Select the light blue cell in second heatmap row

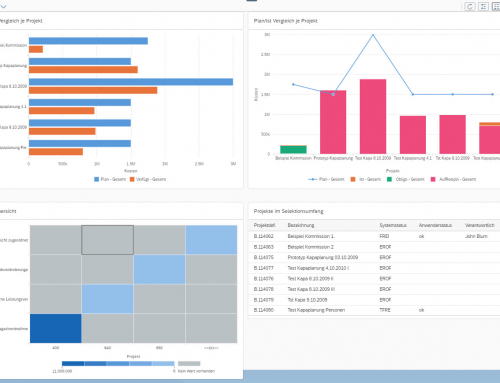click(x=159, y=269)
